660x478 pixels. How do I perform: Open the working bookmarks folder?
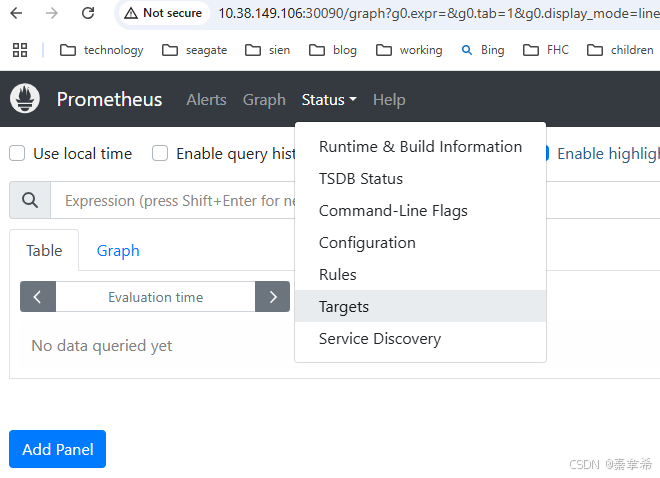409,50
